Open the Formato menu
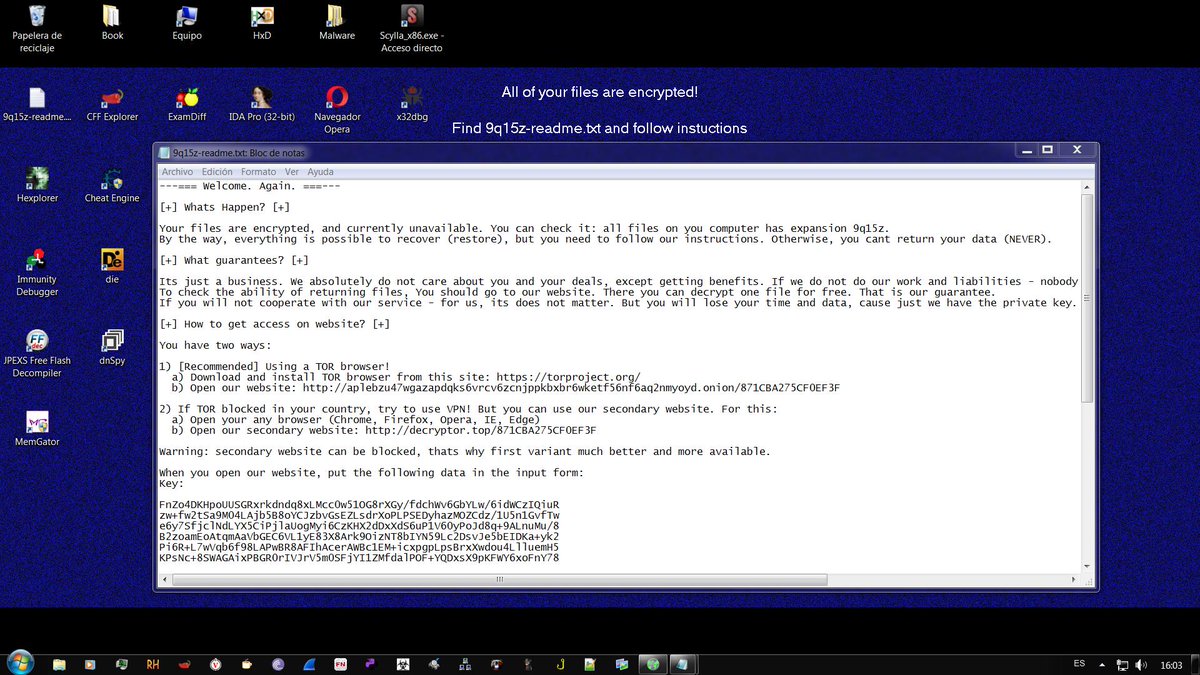This screenshot has height=675, width=1200. point(258,171)
